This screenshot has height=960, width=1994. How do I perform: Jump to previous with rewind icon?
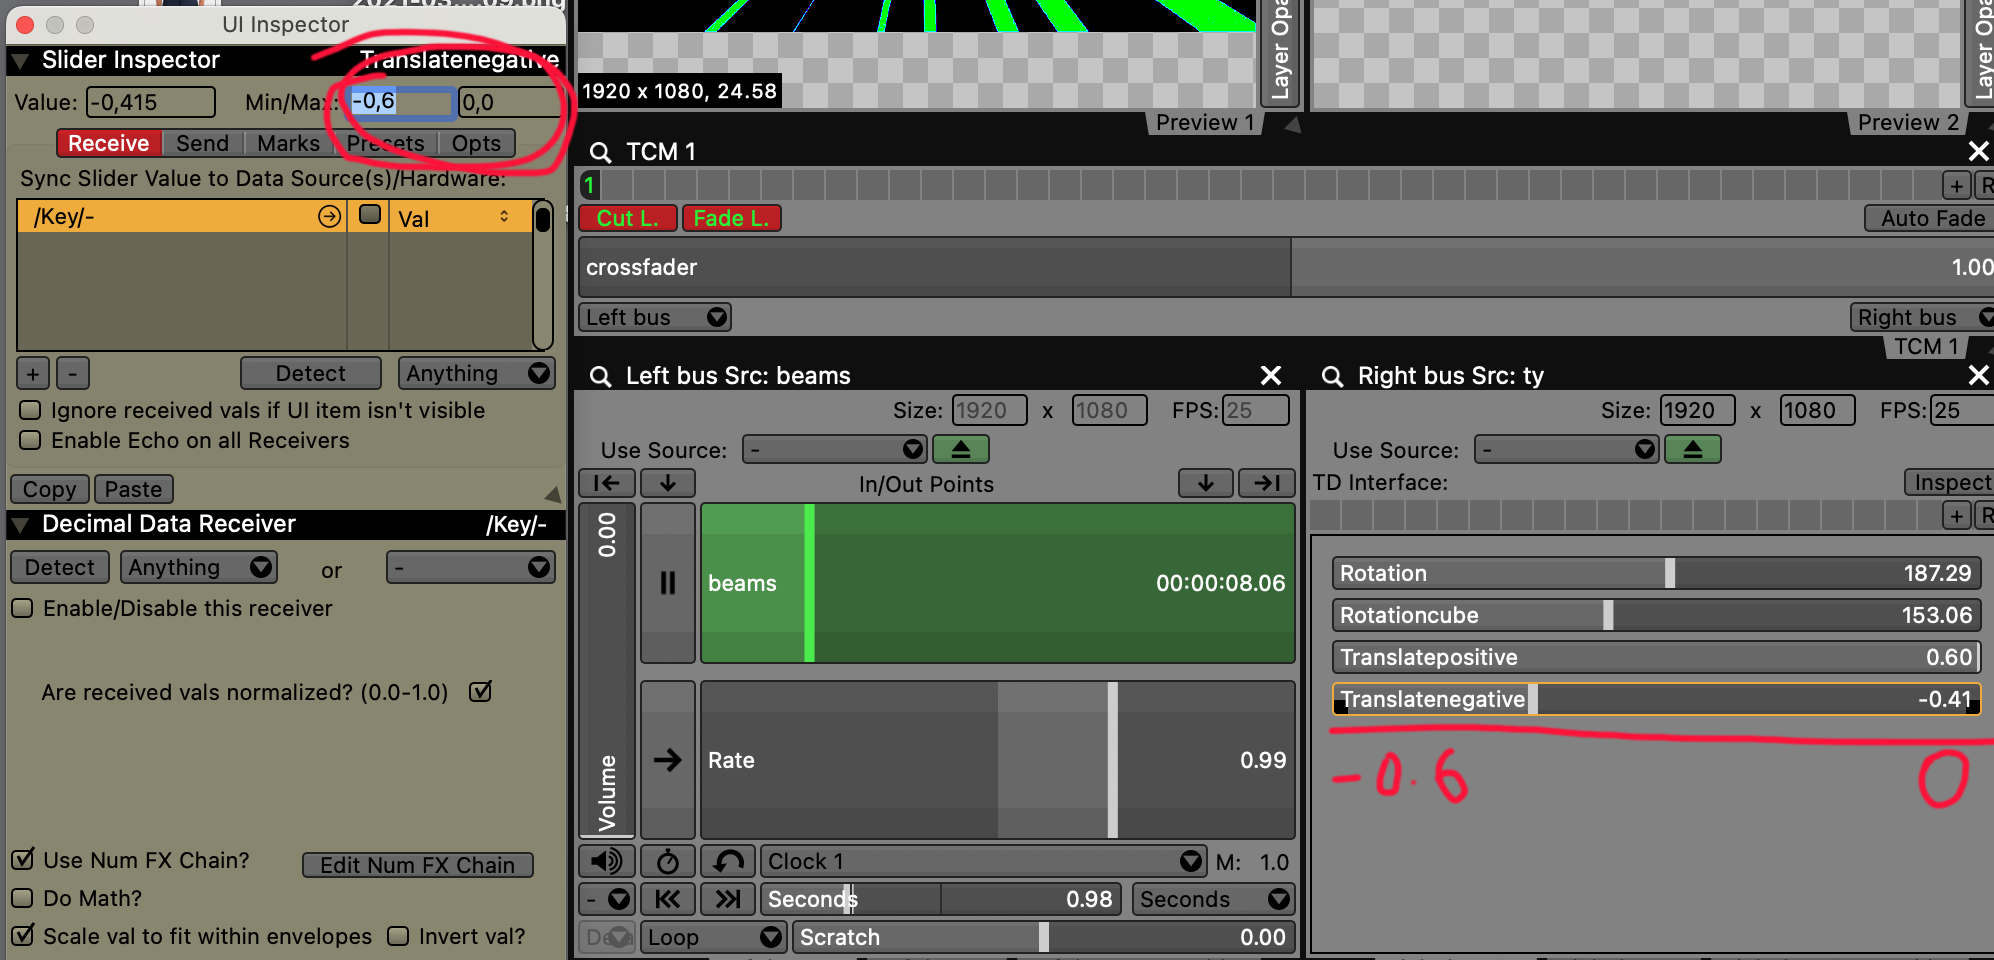tap(667, 900)
